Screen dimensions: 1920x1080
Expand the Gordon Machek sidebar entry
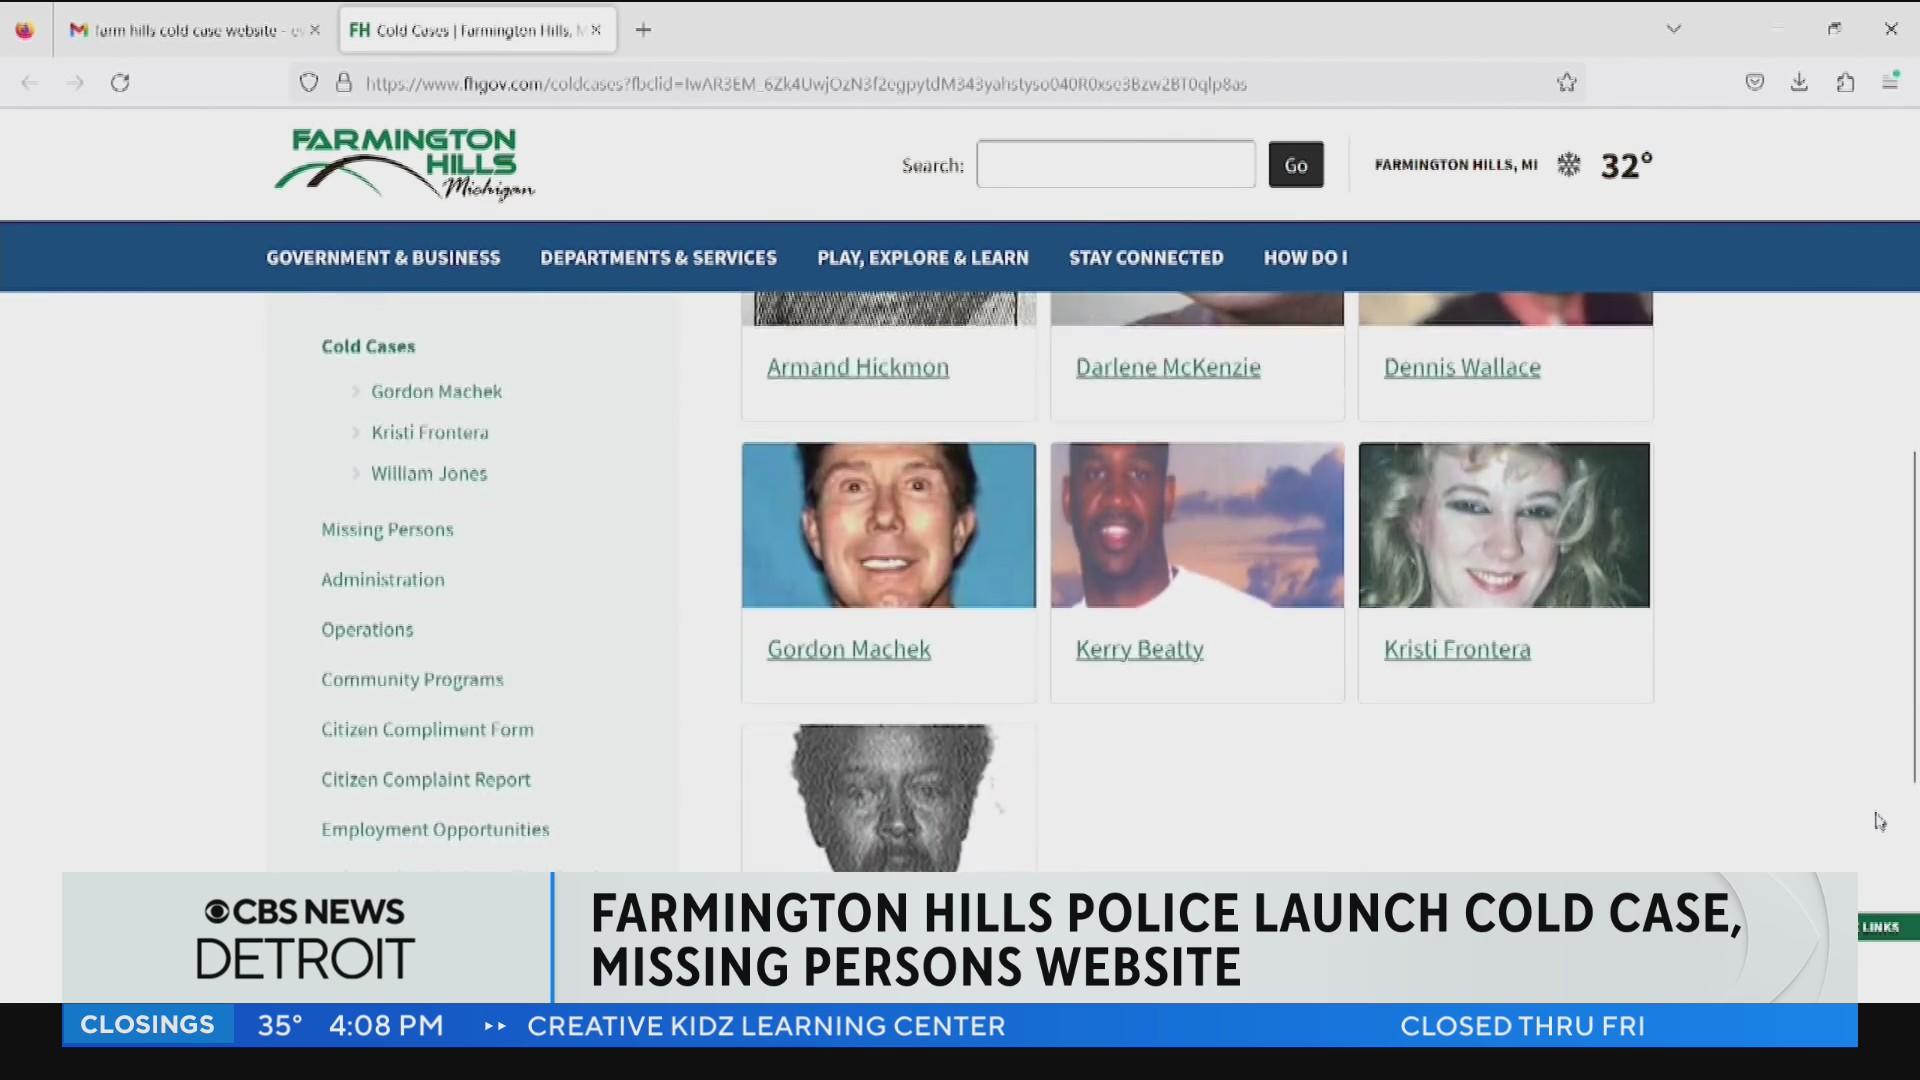436,391
